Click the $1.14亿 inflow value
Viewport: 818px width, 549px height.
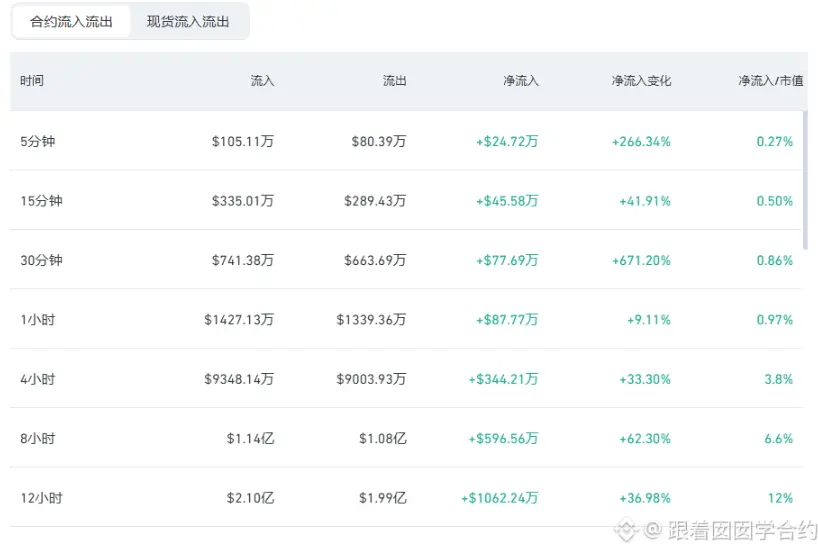(x=250, y=439)
